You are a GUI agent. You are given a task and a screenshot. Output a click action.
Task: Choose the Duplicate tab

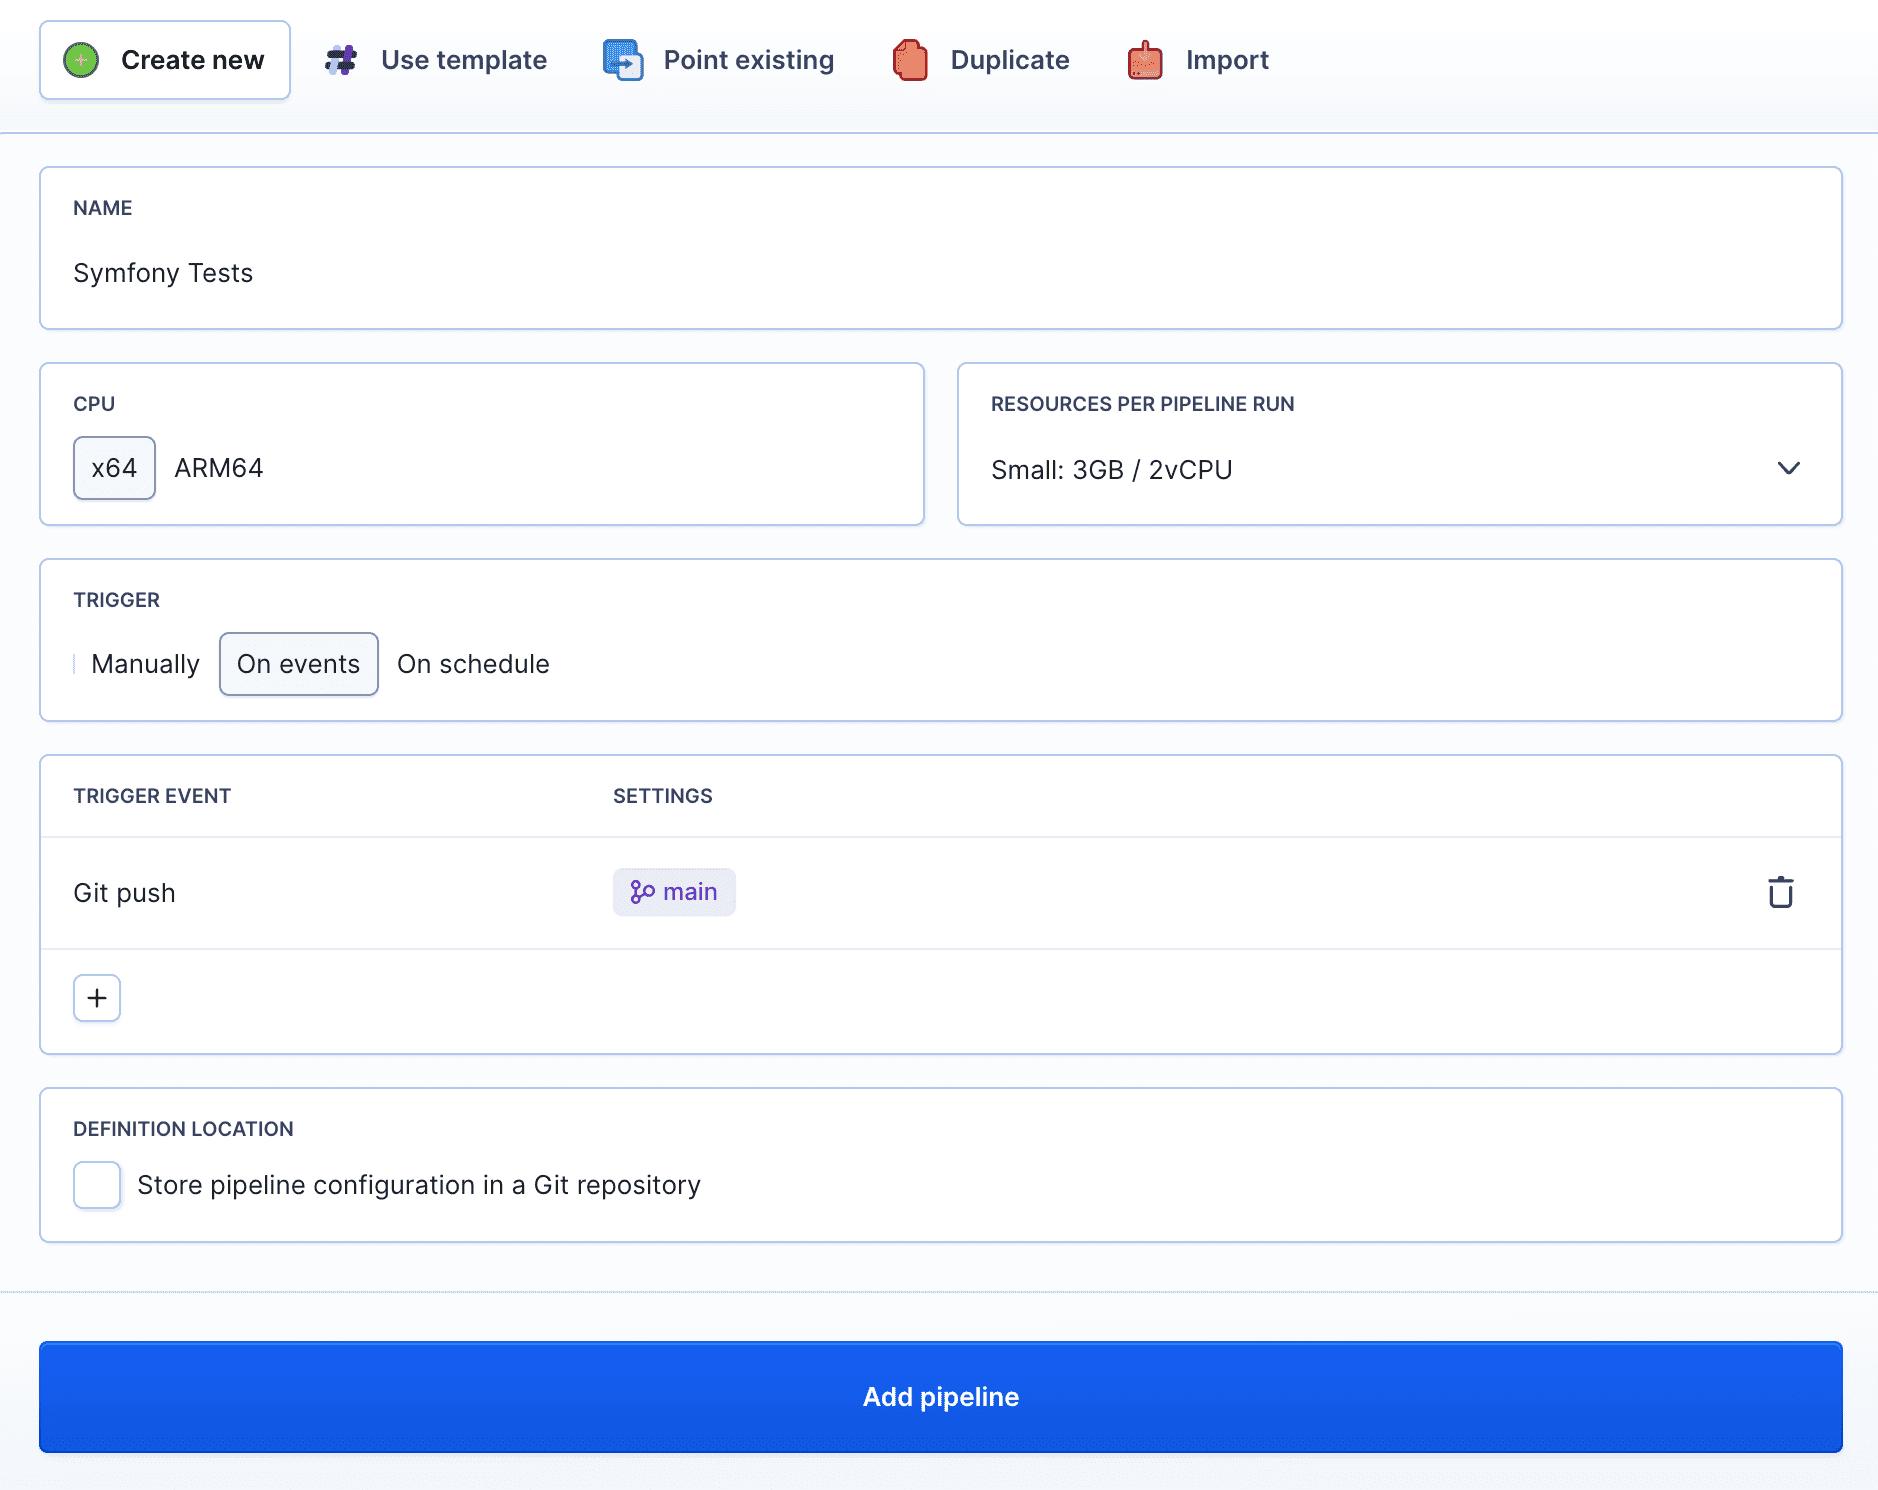tap(981, 60)
